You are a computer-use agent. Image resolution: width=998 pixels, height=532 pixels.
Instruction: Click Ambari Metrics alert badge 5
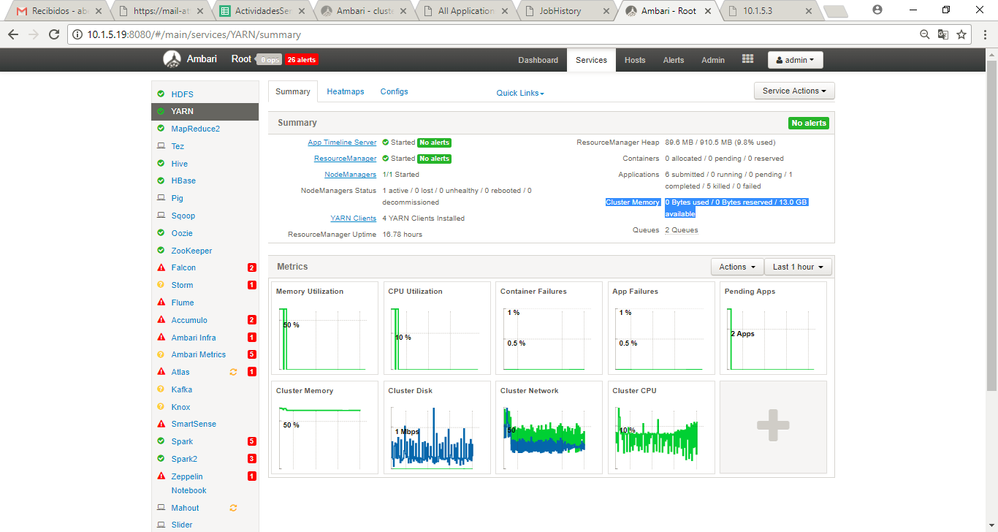coord(252,354)
